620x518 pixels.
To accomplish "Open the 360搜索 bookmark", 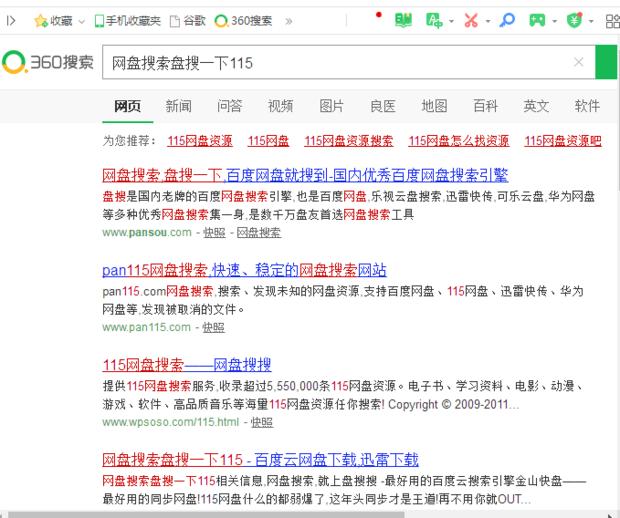I will tap(243, 21).
